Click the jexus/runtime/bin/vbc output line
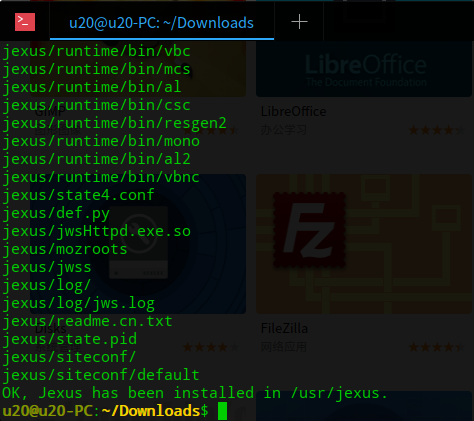 (x=96, y=51)
